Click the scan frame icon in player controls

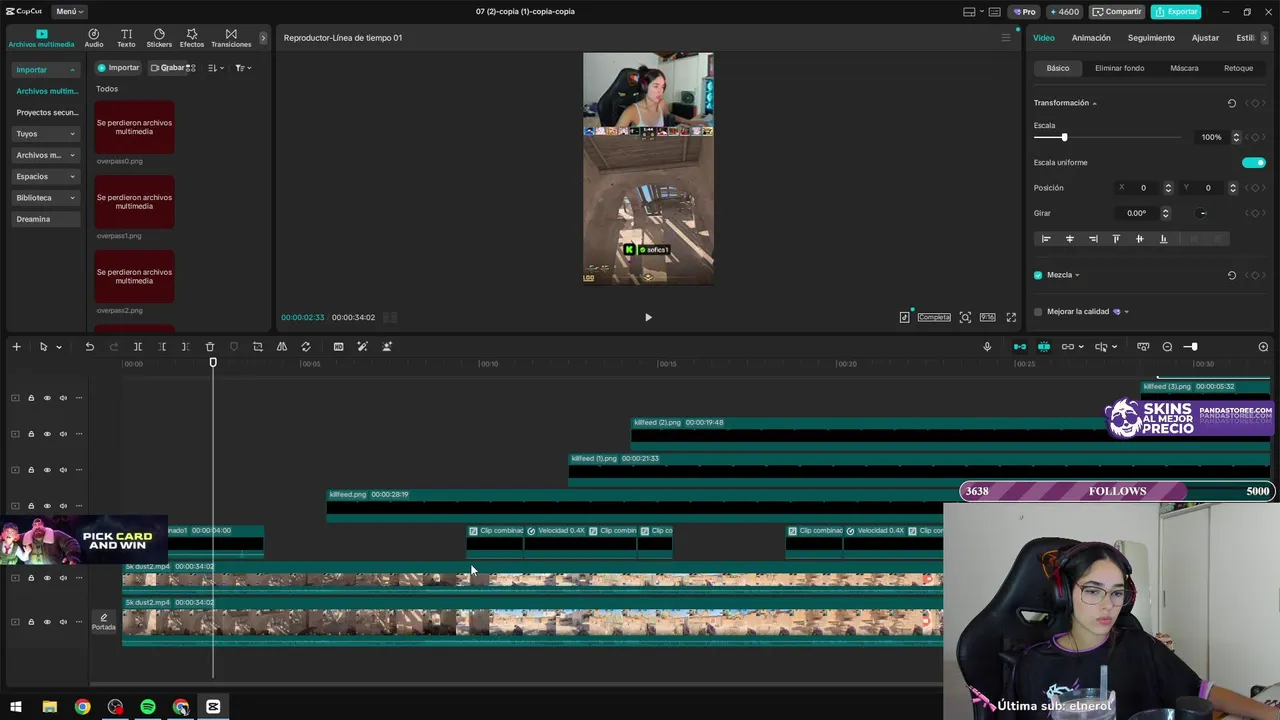point(965,317)
